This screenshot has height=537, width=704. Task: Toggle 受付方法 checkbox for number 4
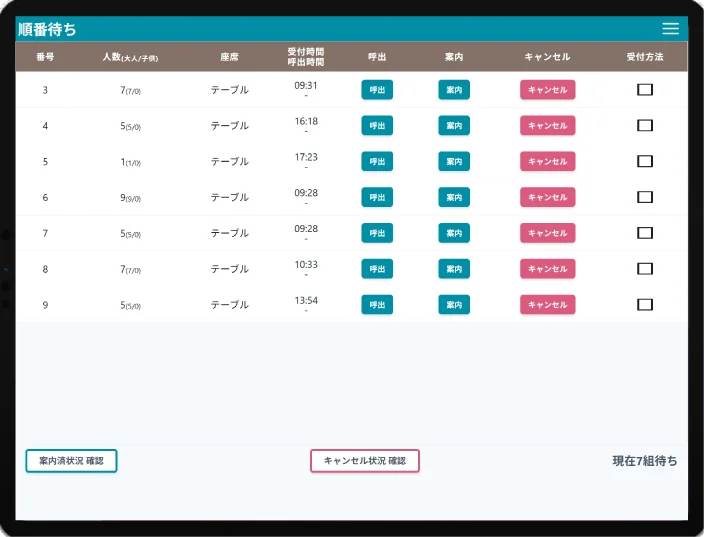(x=645, y=126)
